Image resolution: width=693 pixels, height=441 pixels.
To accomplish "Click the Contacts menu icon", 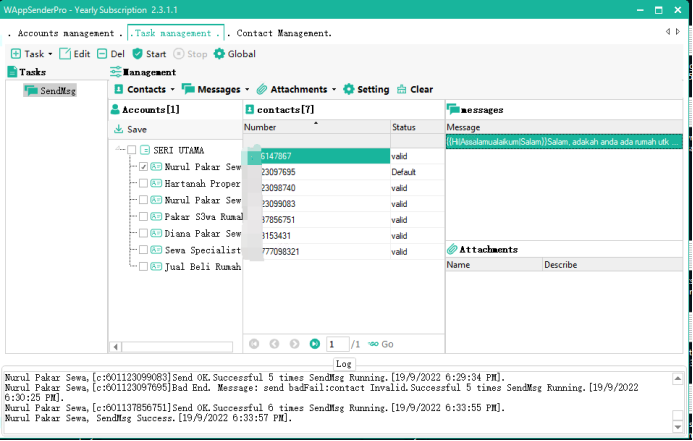I will pos(118,89).
